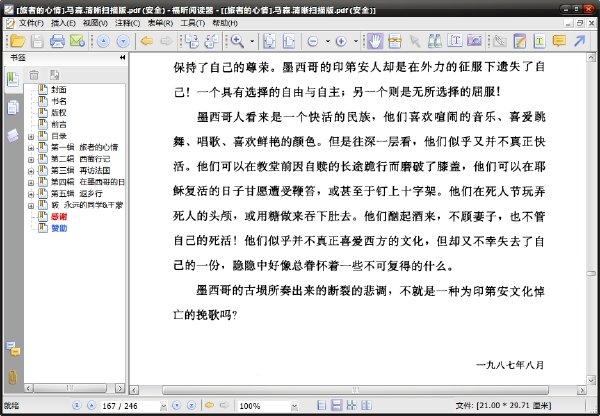
Task: Open the 100% zoom level dropdown
Action: tap(294, 406)
